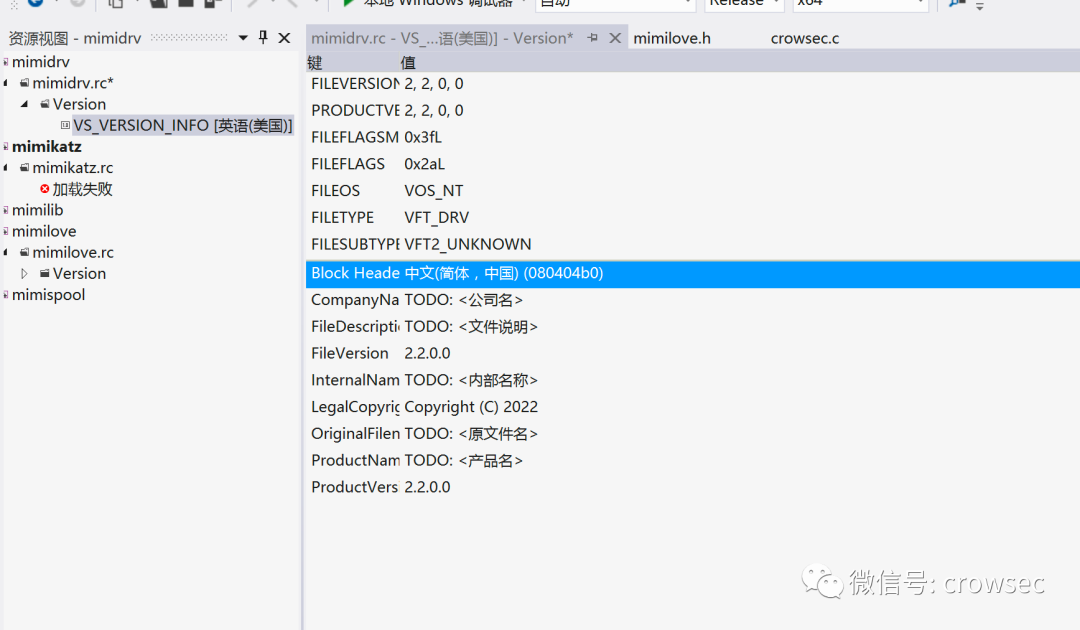Collapse the Version folder under mimidrv.rc
The width and height of the screenshot is (1080, 630).
click(24, 104)
